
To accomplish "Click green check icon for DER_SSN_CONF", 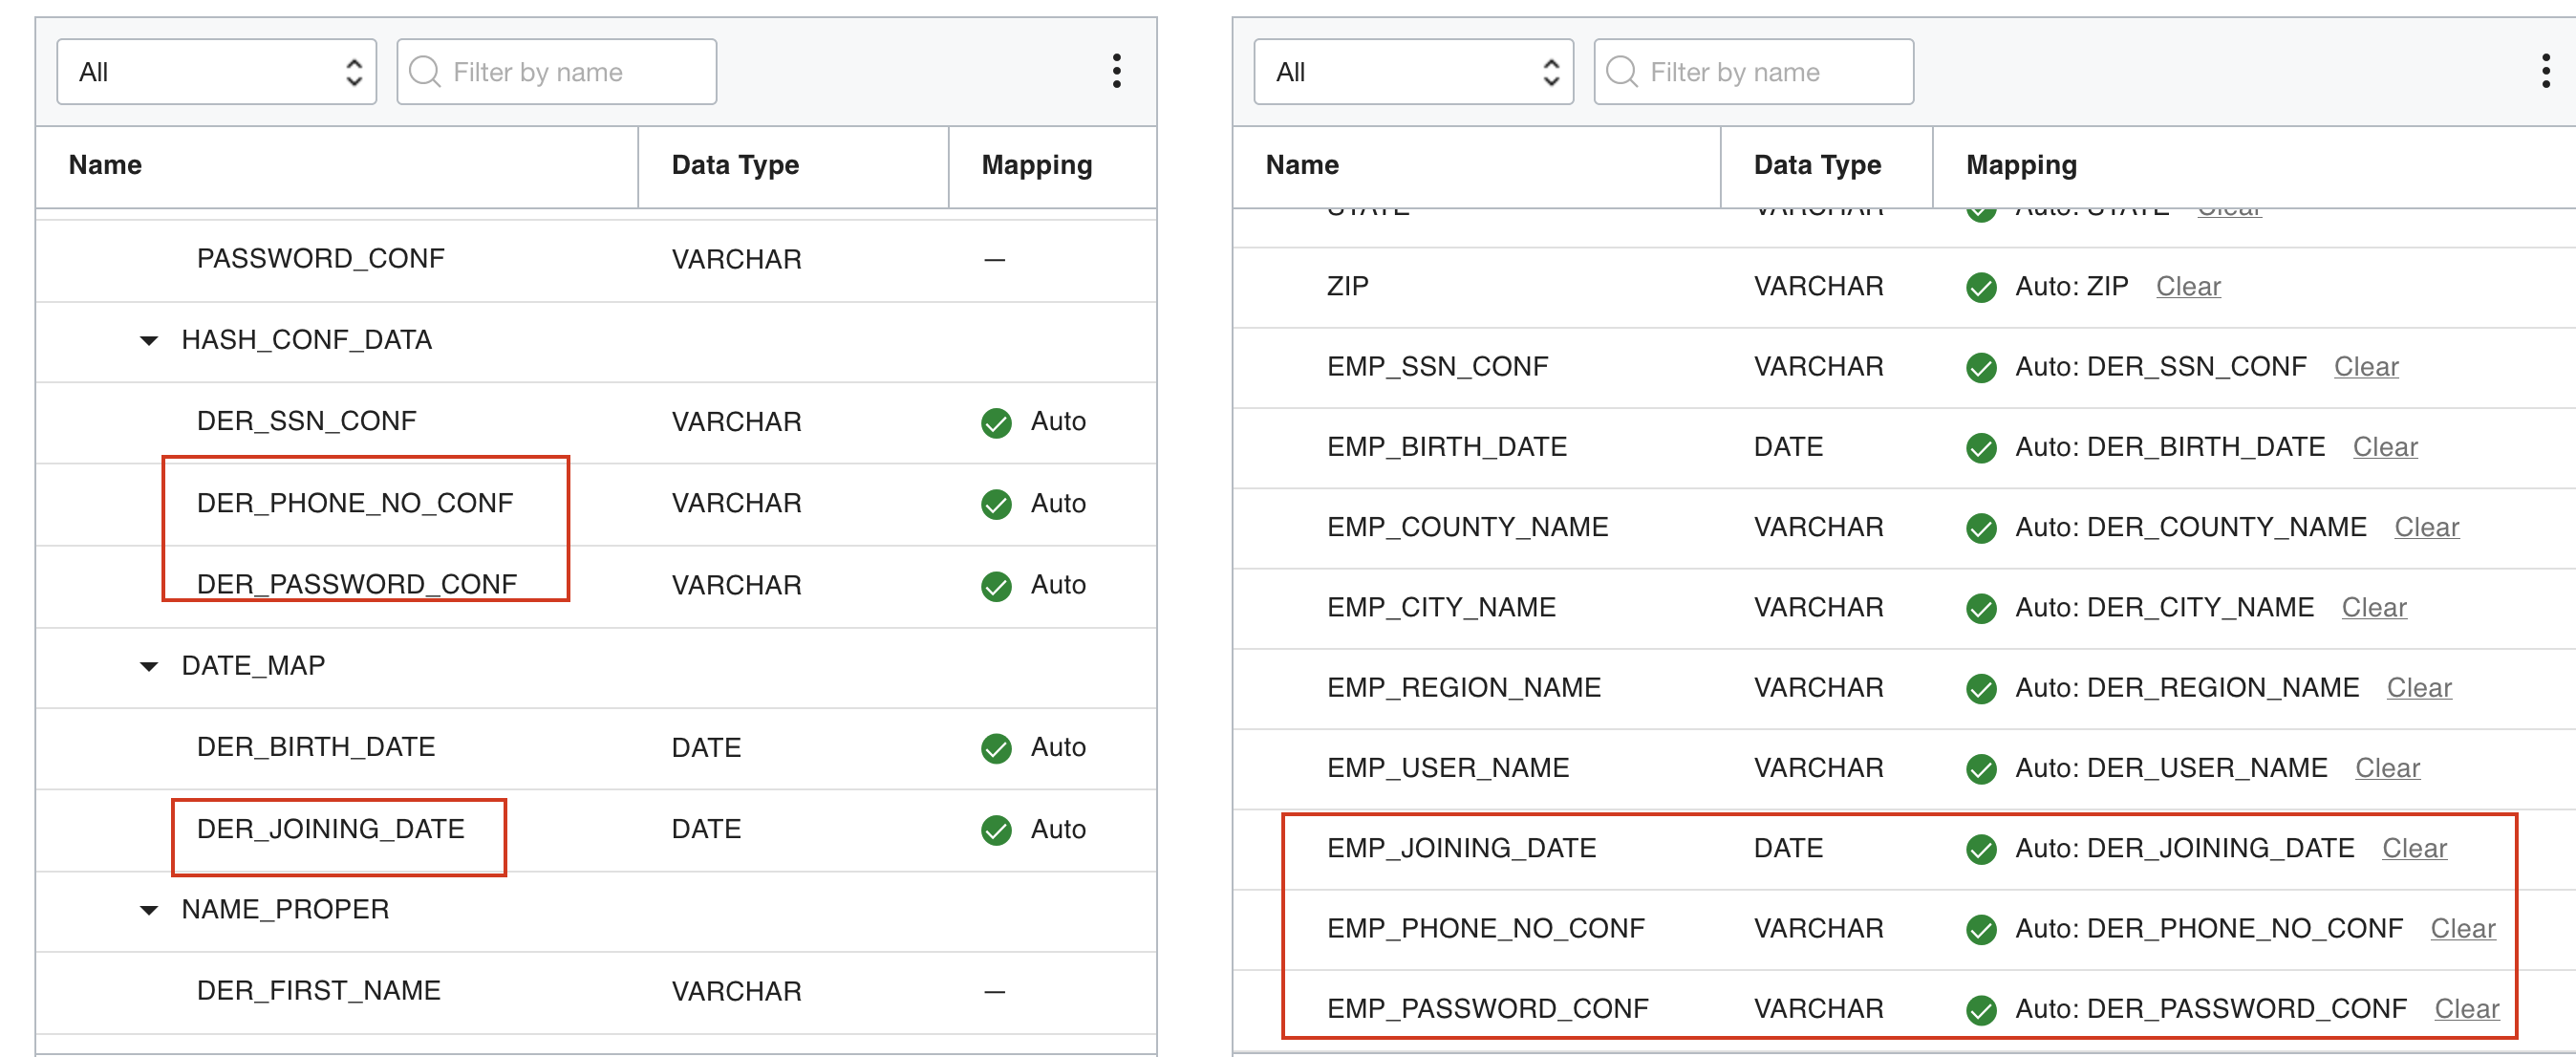I will pos(996,423).
